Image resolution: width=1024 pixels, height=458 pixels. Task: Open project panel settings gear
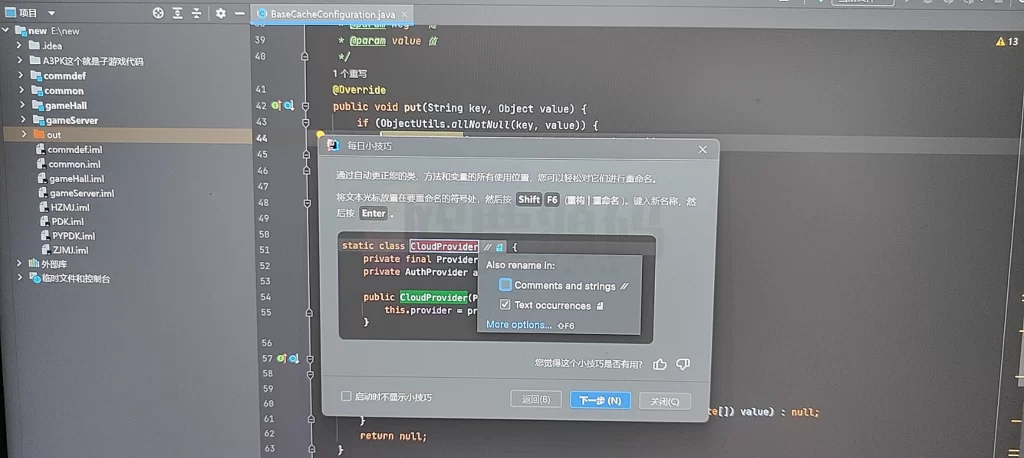[x=221, y=13]
